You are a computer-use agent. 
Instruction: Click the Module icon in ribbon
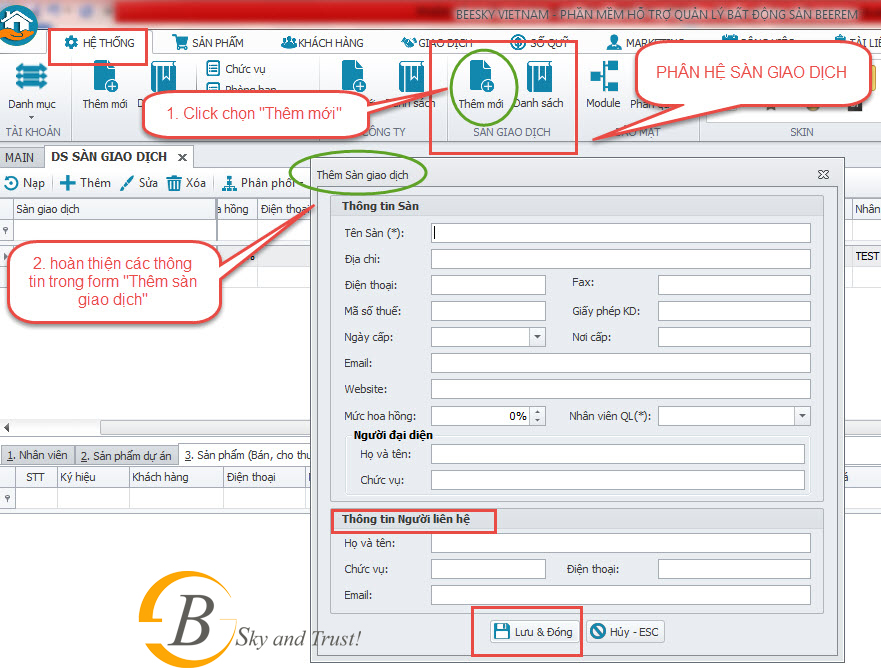coord(603,85)
